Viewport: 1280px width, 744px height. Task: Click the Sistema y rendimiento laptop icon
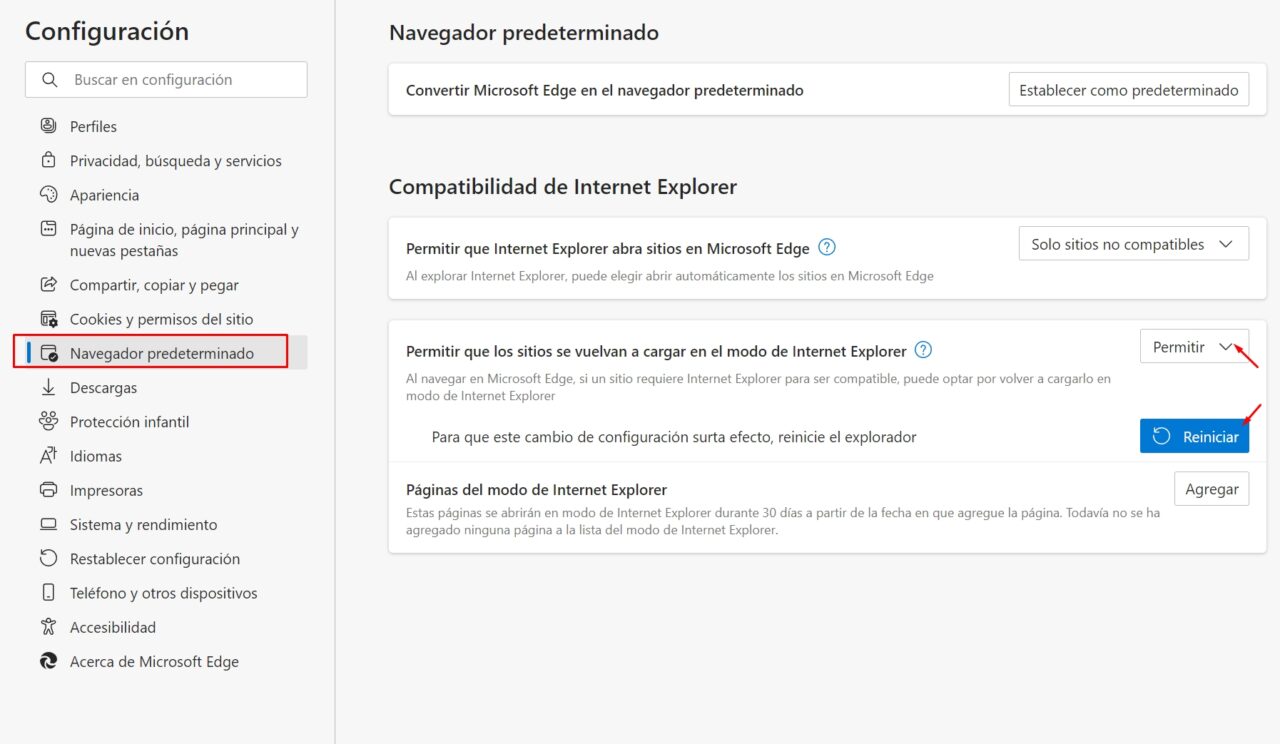point(48,524)
